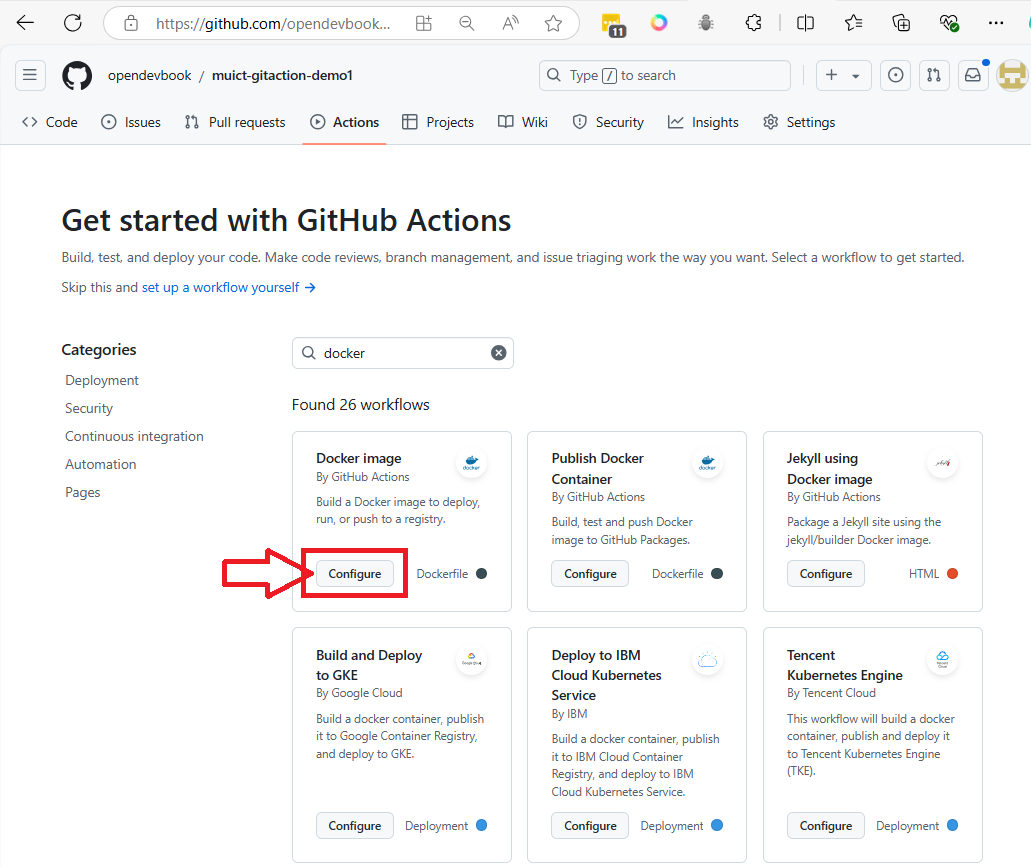Clear the docker search with X icon
Screen dimensions: 1031x867
point(499,353)
